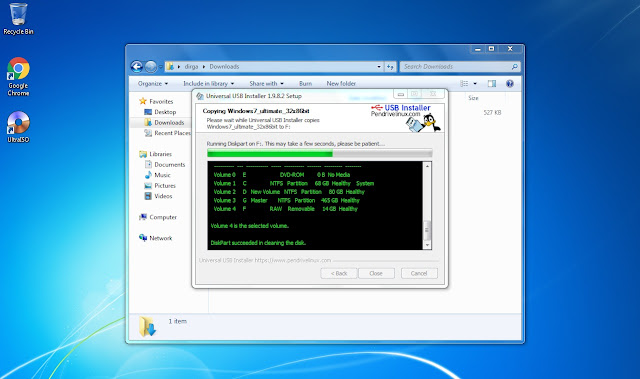The height and width of the screenshot is (379, 640).
Task: Go back in Explorer window
Action: click(137, 66)
